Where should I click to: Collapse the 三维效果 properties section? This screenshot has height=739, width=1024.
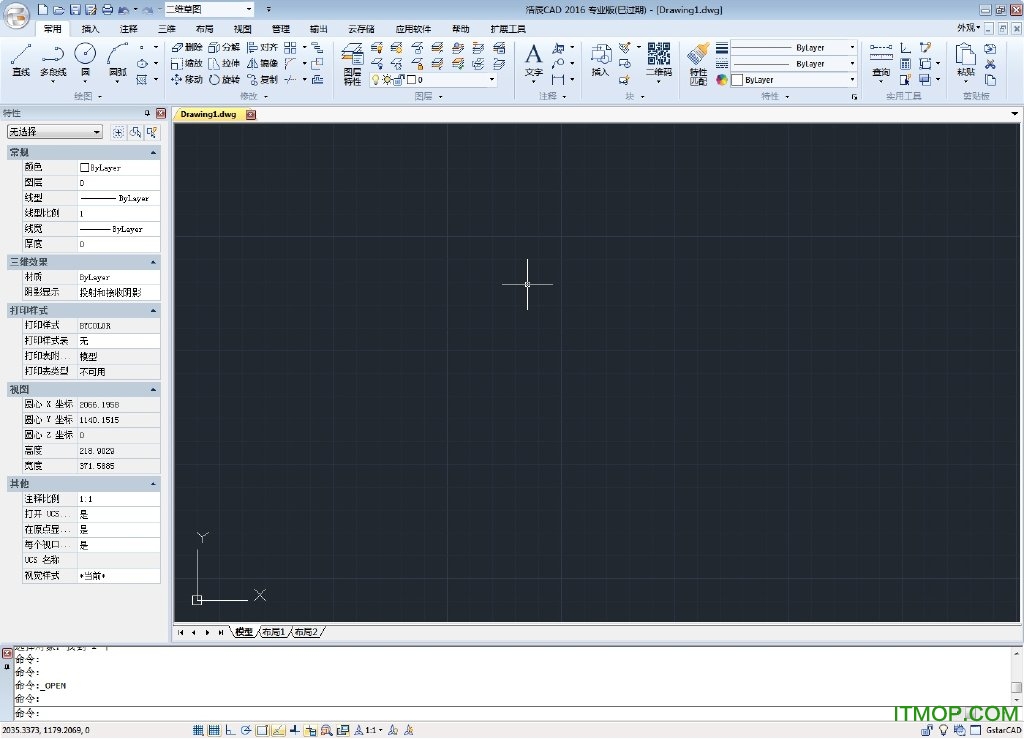tap(153, 261)
